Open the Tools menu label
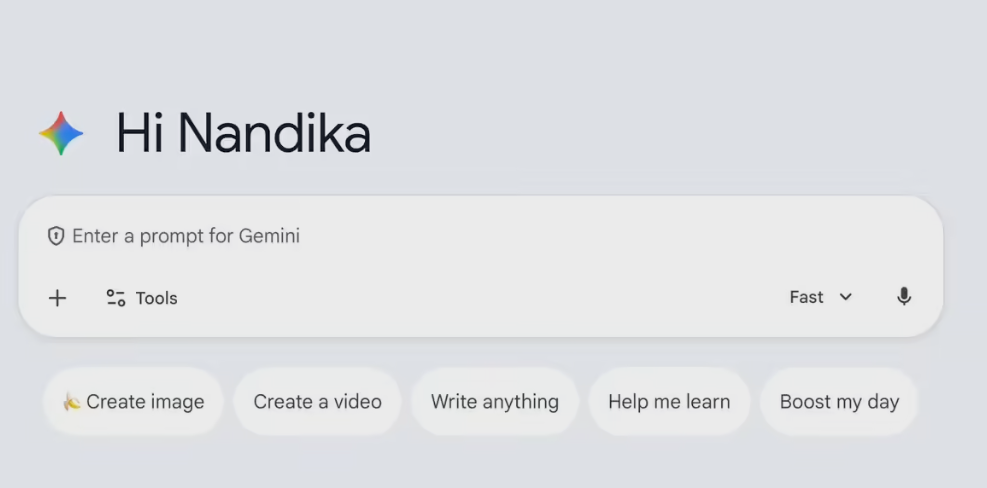 coord(156,298)
